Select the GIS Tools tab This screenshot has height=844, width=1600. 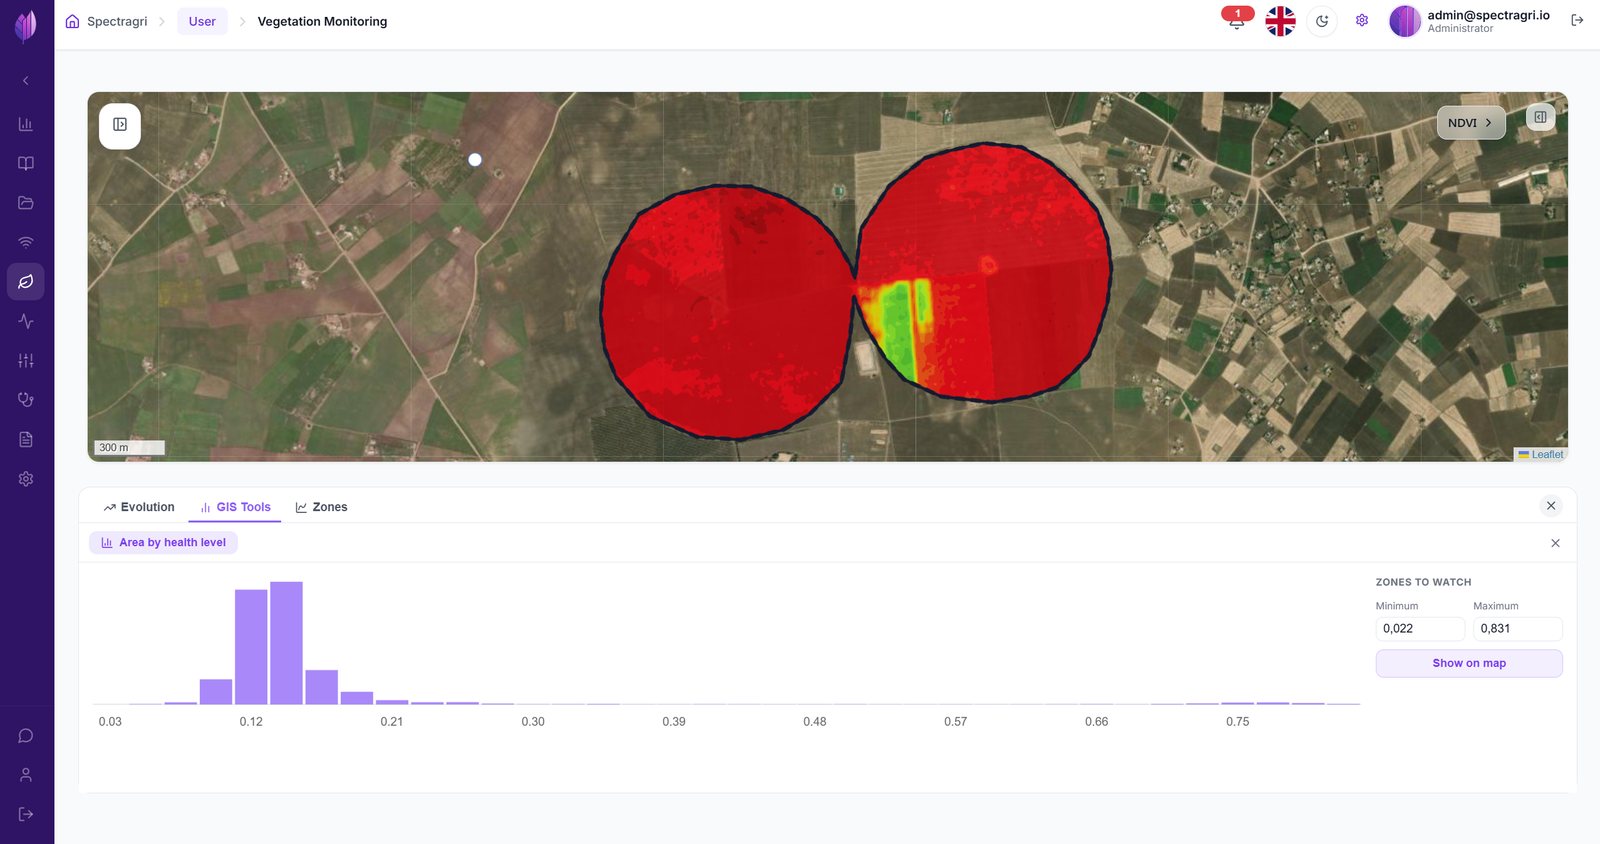[x=235, y=507]
